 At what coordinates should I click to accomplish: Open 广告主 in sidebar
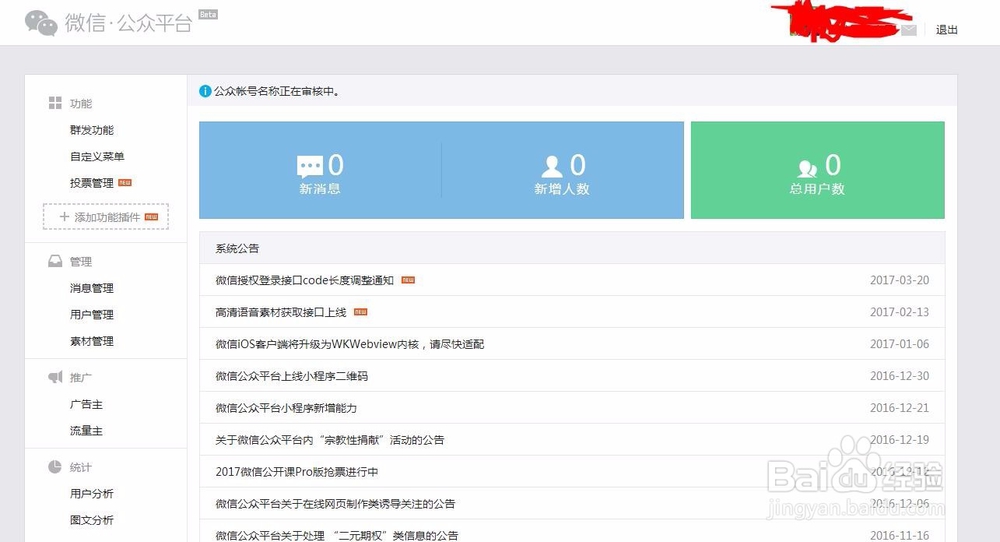pos(86,404)
